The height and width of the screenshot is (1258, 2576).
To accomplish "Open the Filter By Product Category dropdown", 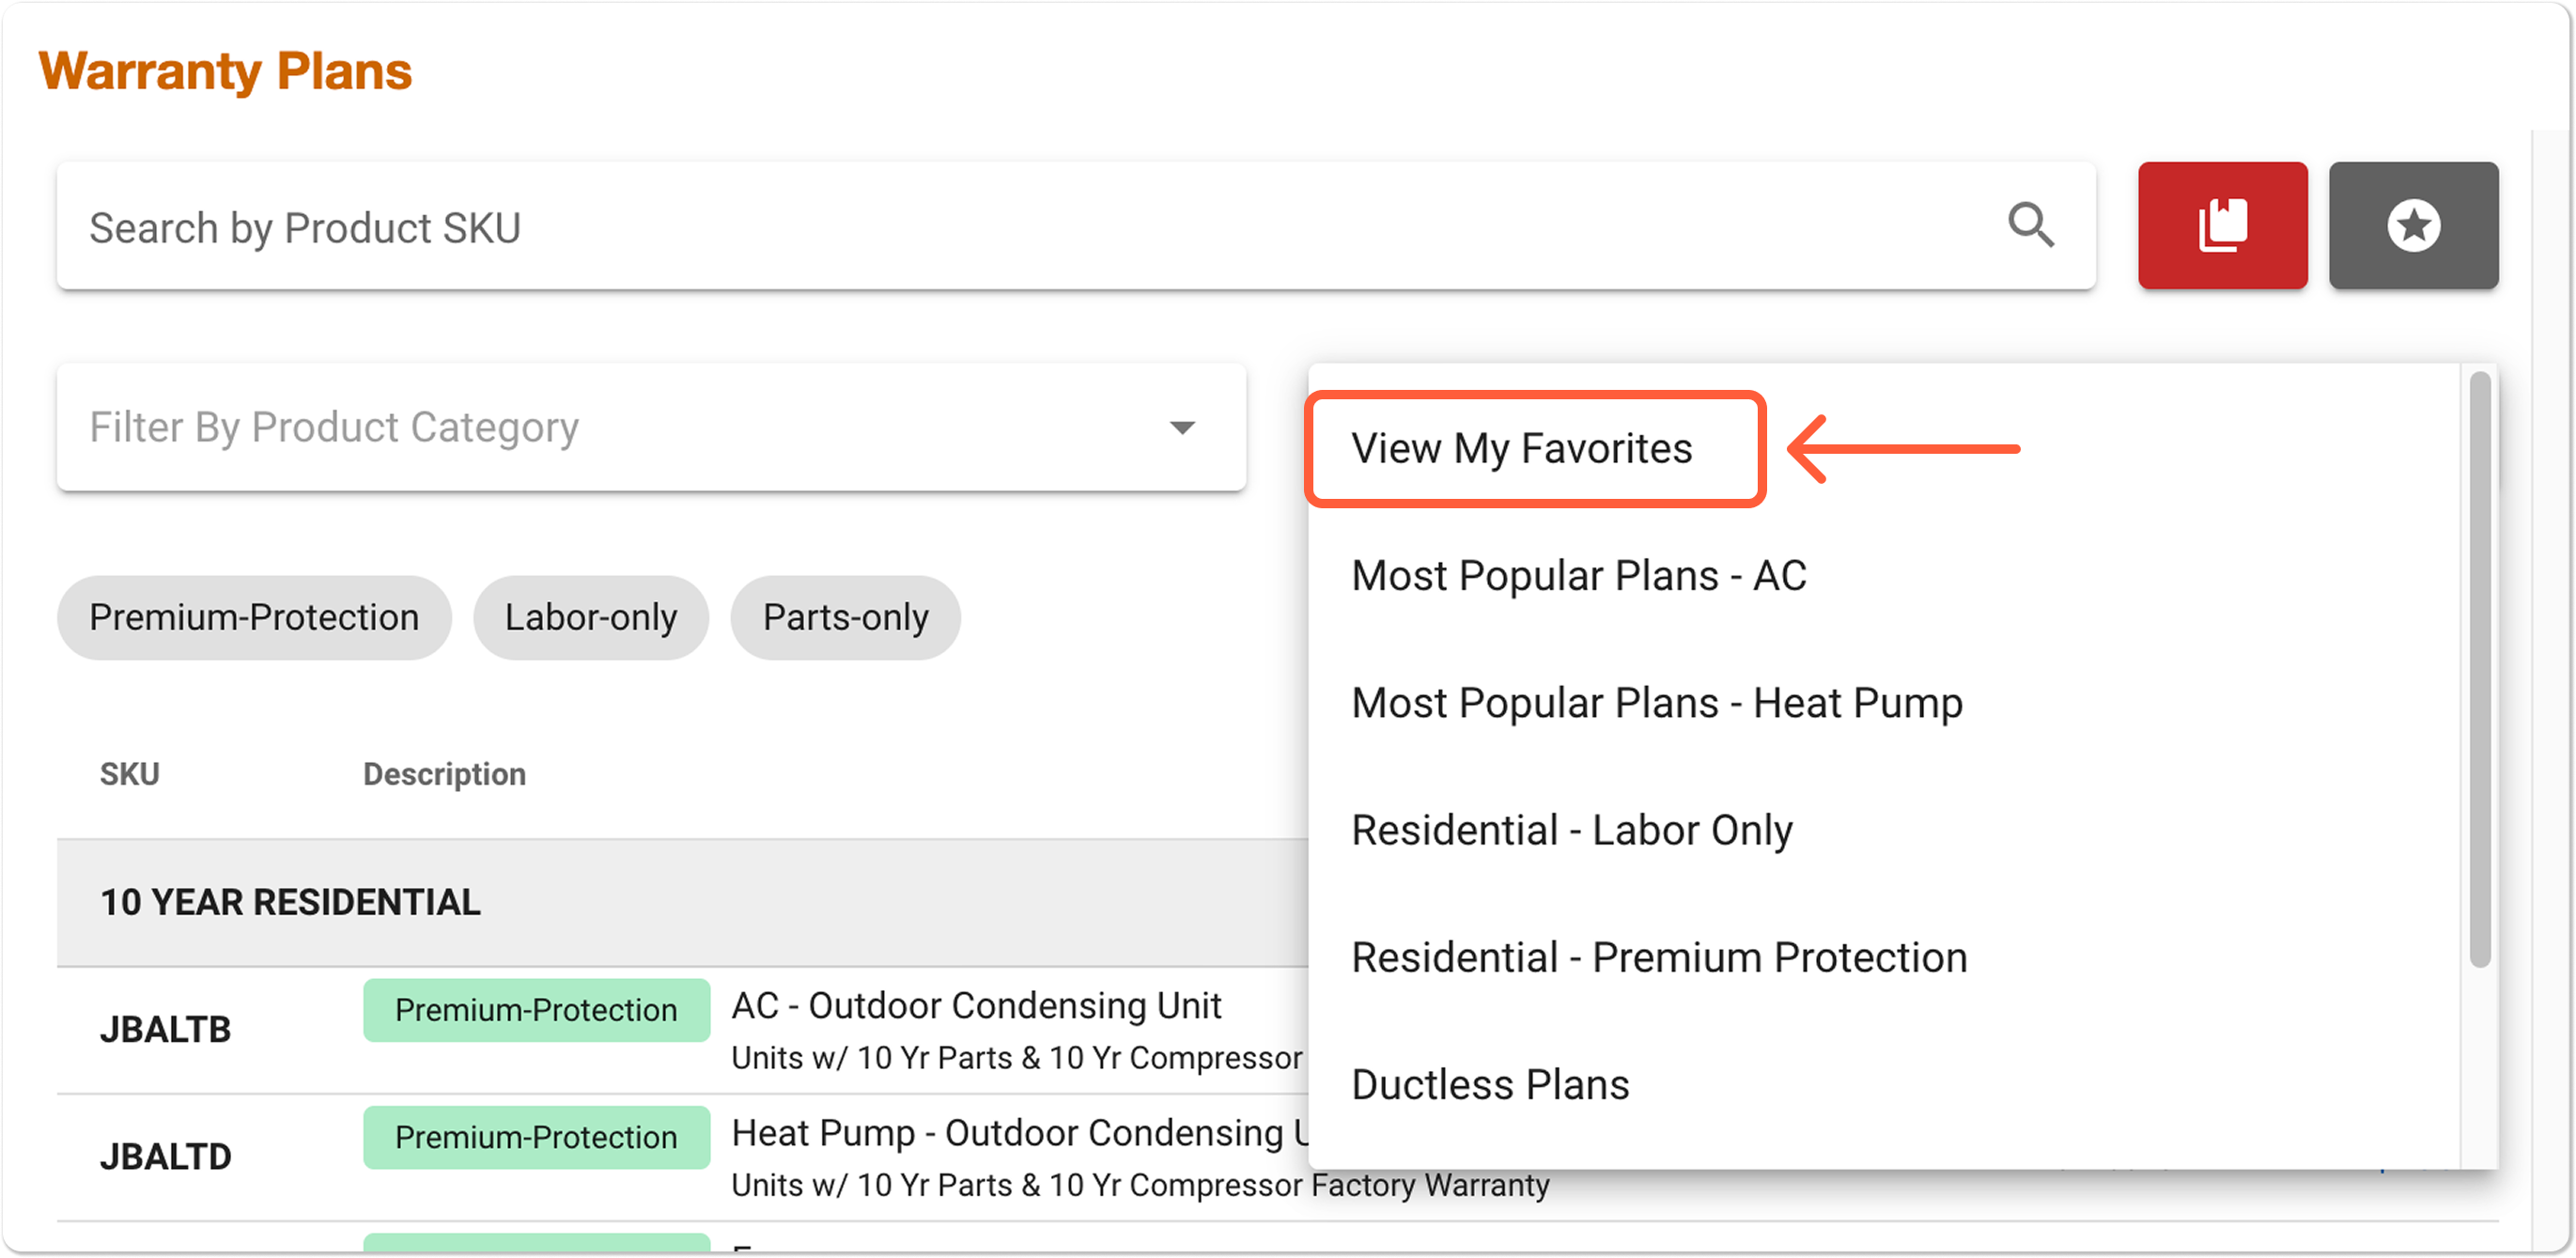I will coord(651,427).
